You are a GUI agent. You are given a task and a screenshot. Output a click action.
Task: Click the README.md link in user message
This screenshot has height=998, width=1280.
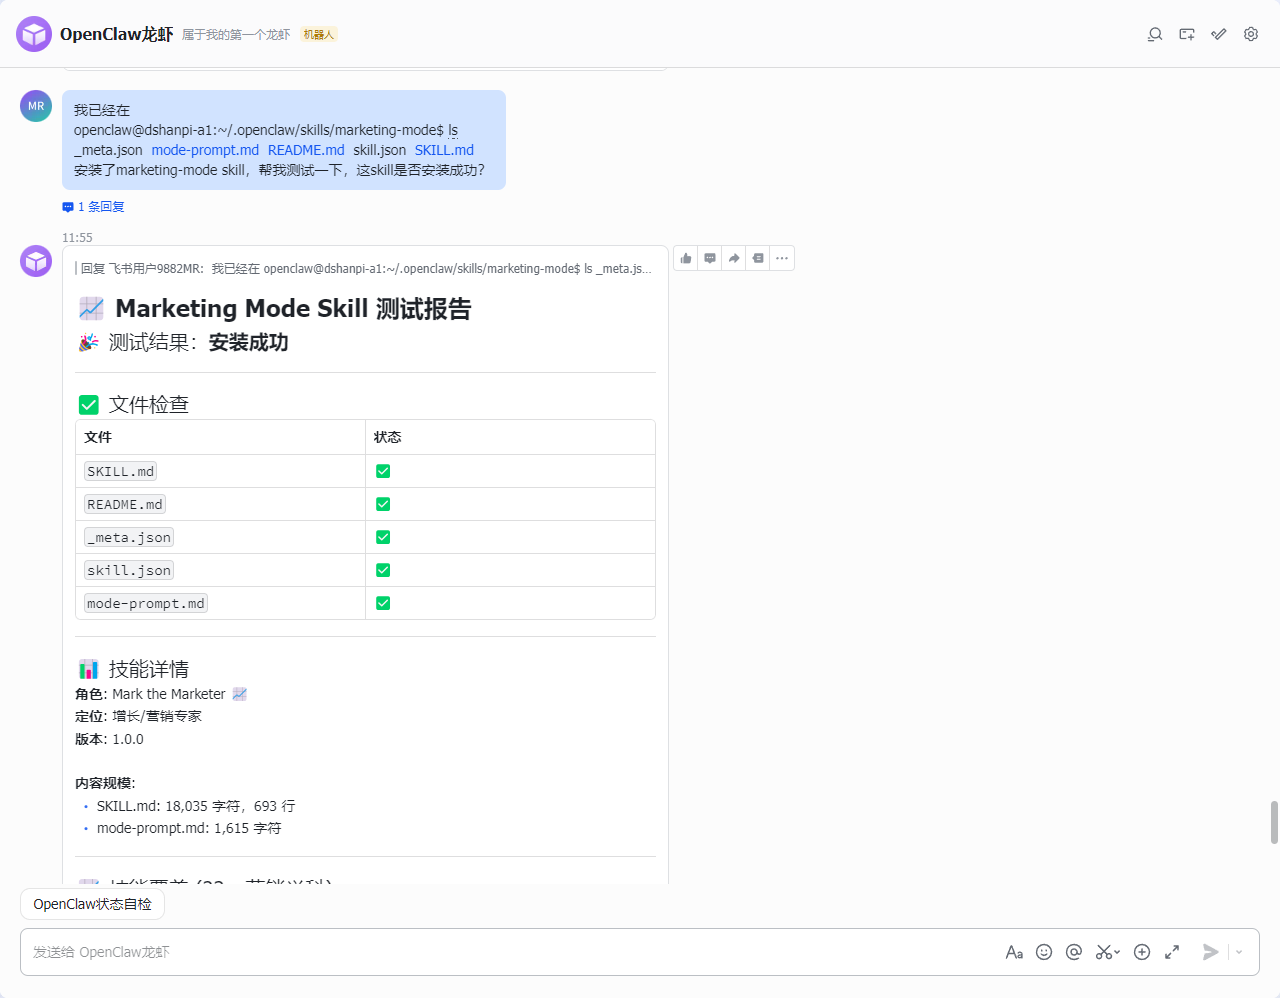point(306,150)
